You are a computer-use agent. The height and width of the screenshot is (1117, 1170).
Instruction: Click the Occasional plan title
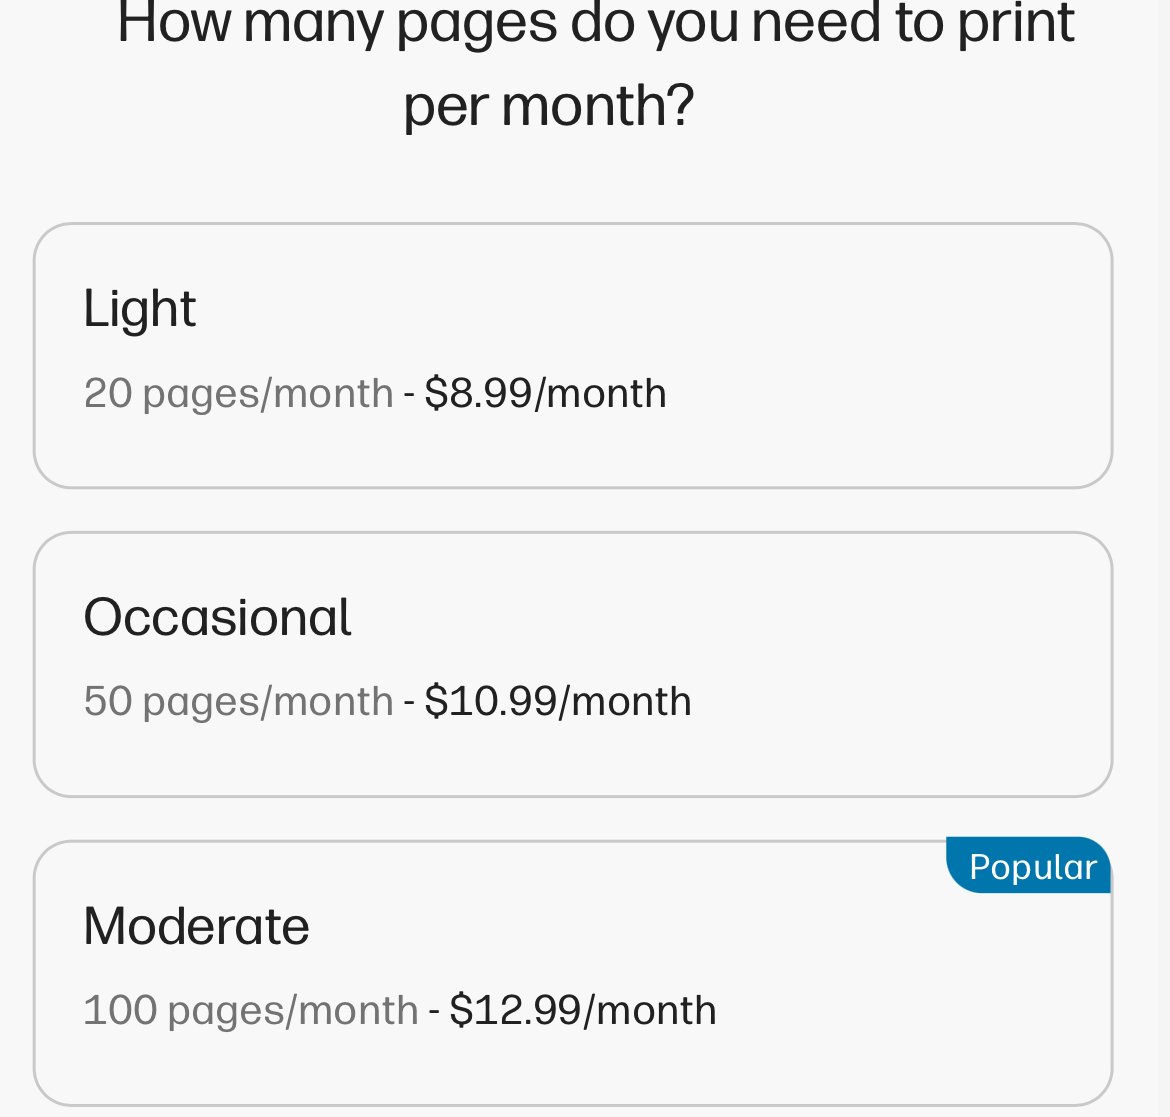coord(217,617)
